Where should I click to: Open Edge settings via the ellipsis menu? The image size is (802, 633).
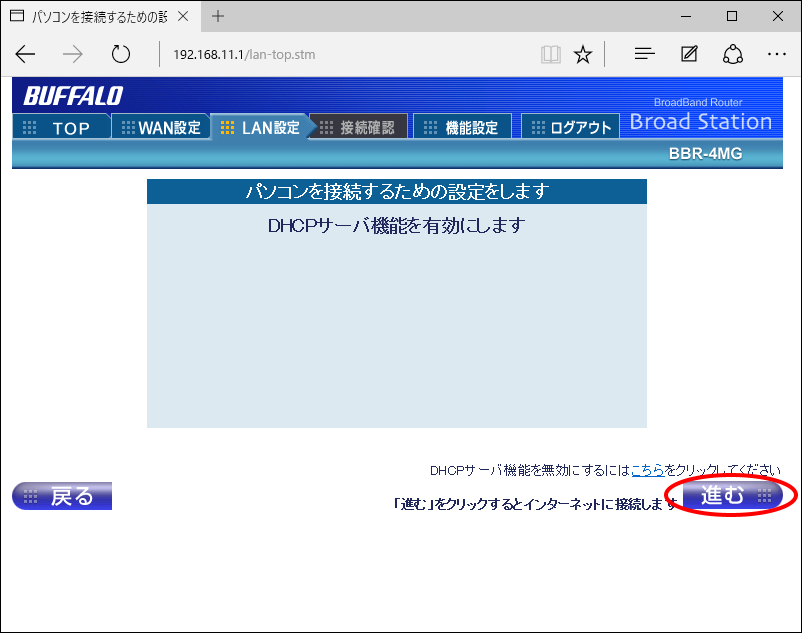[x=777, y=55]
